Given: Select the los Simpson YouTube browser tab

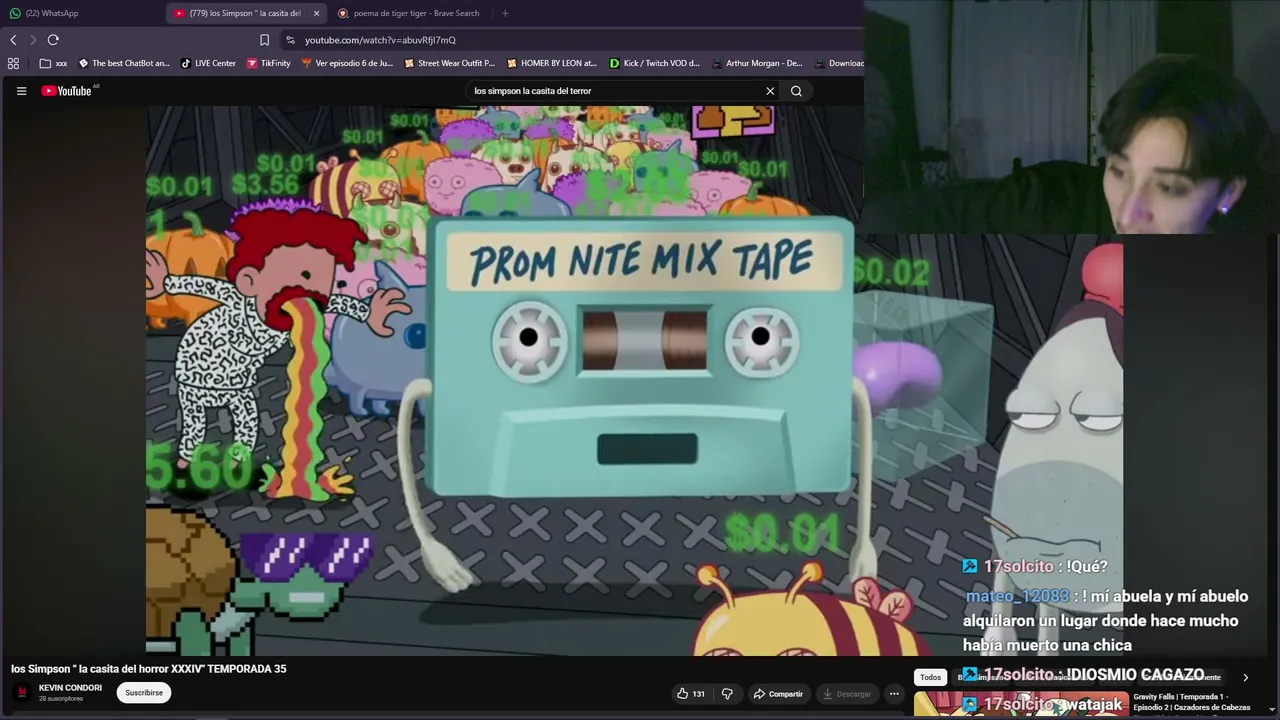Looking at the screenshot, I should [245, 13].
